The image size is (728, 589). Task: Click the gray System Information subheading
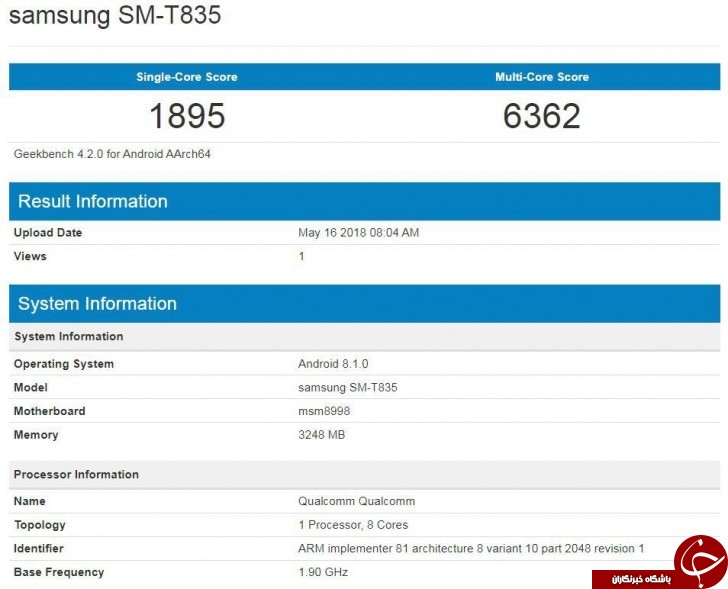364,337
